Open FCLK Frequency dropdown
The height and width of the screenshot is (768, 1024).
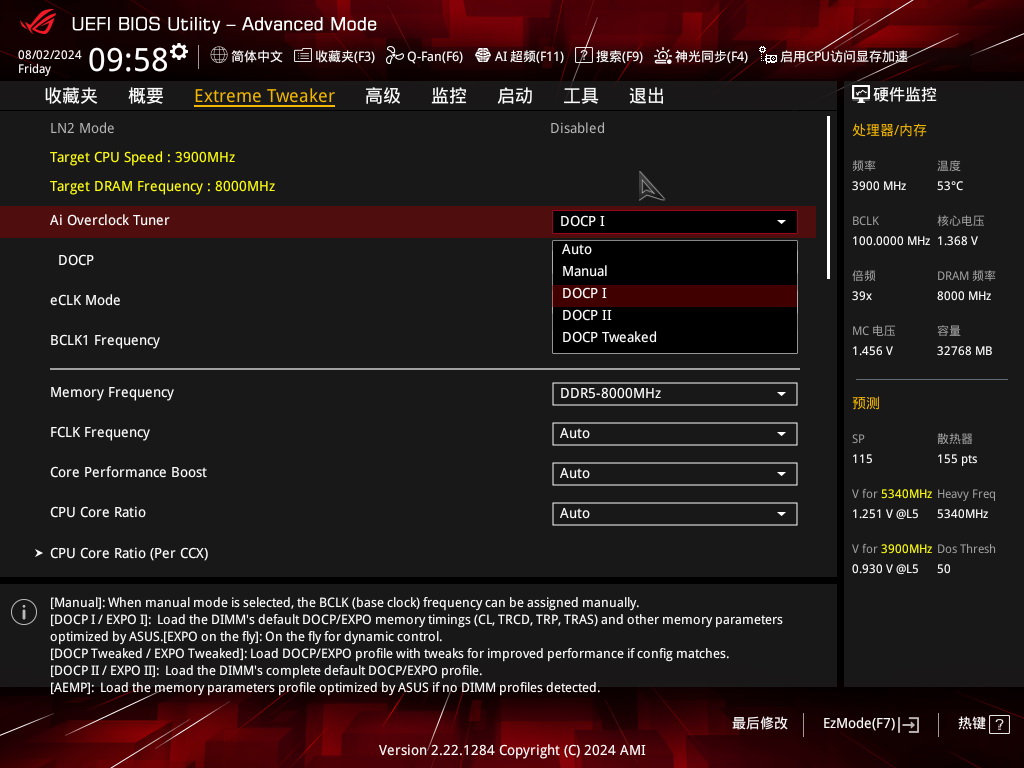[x=675, y=434]
